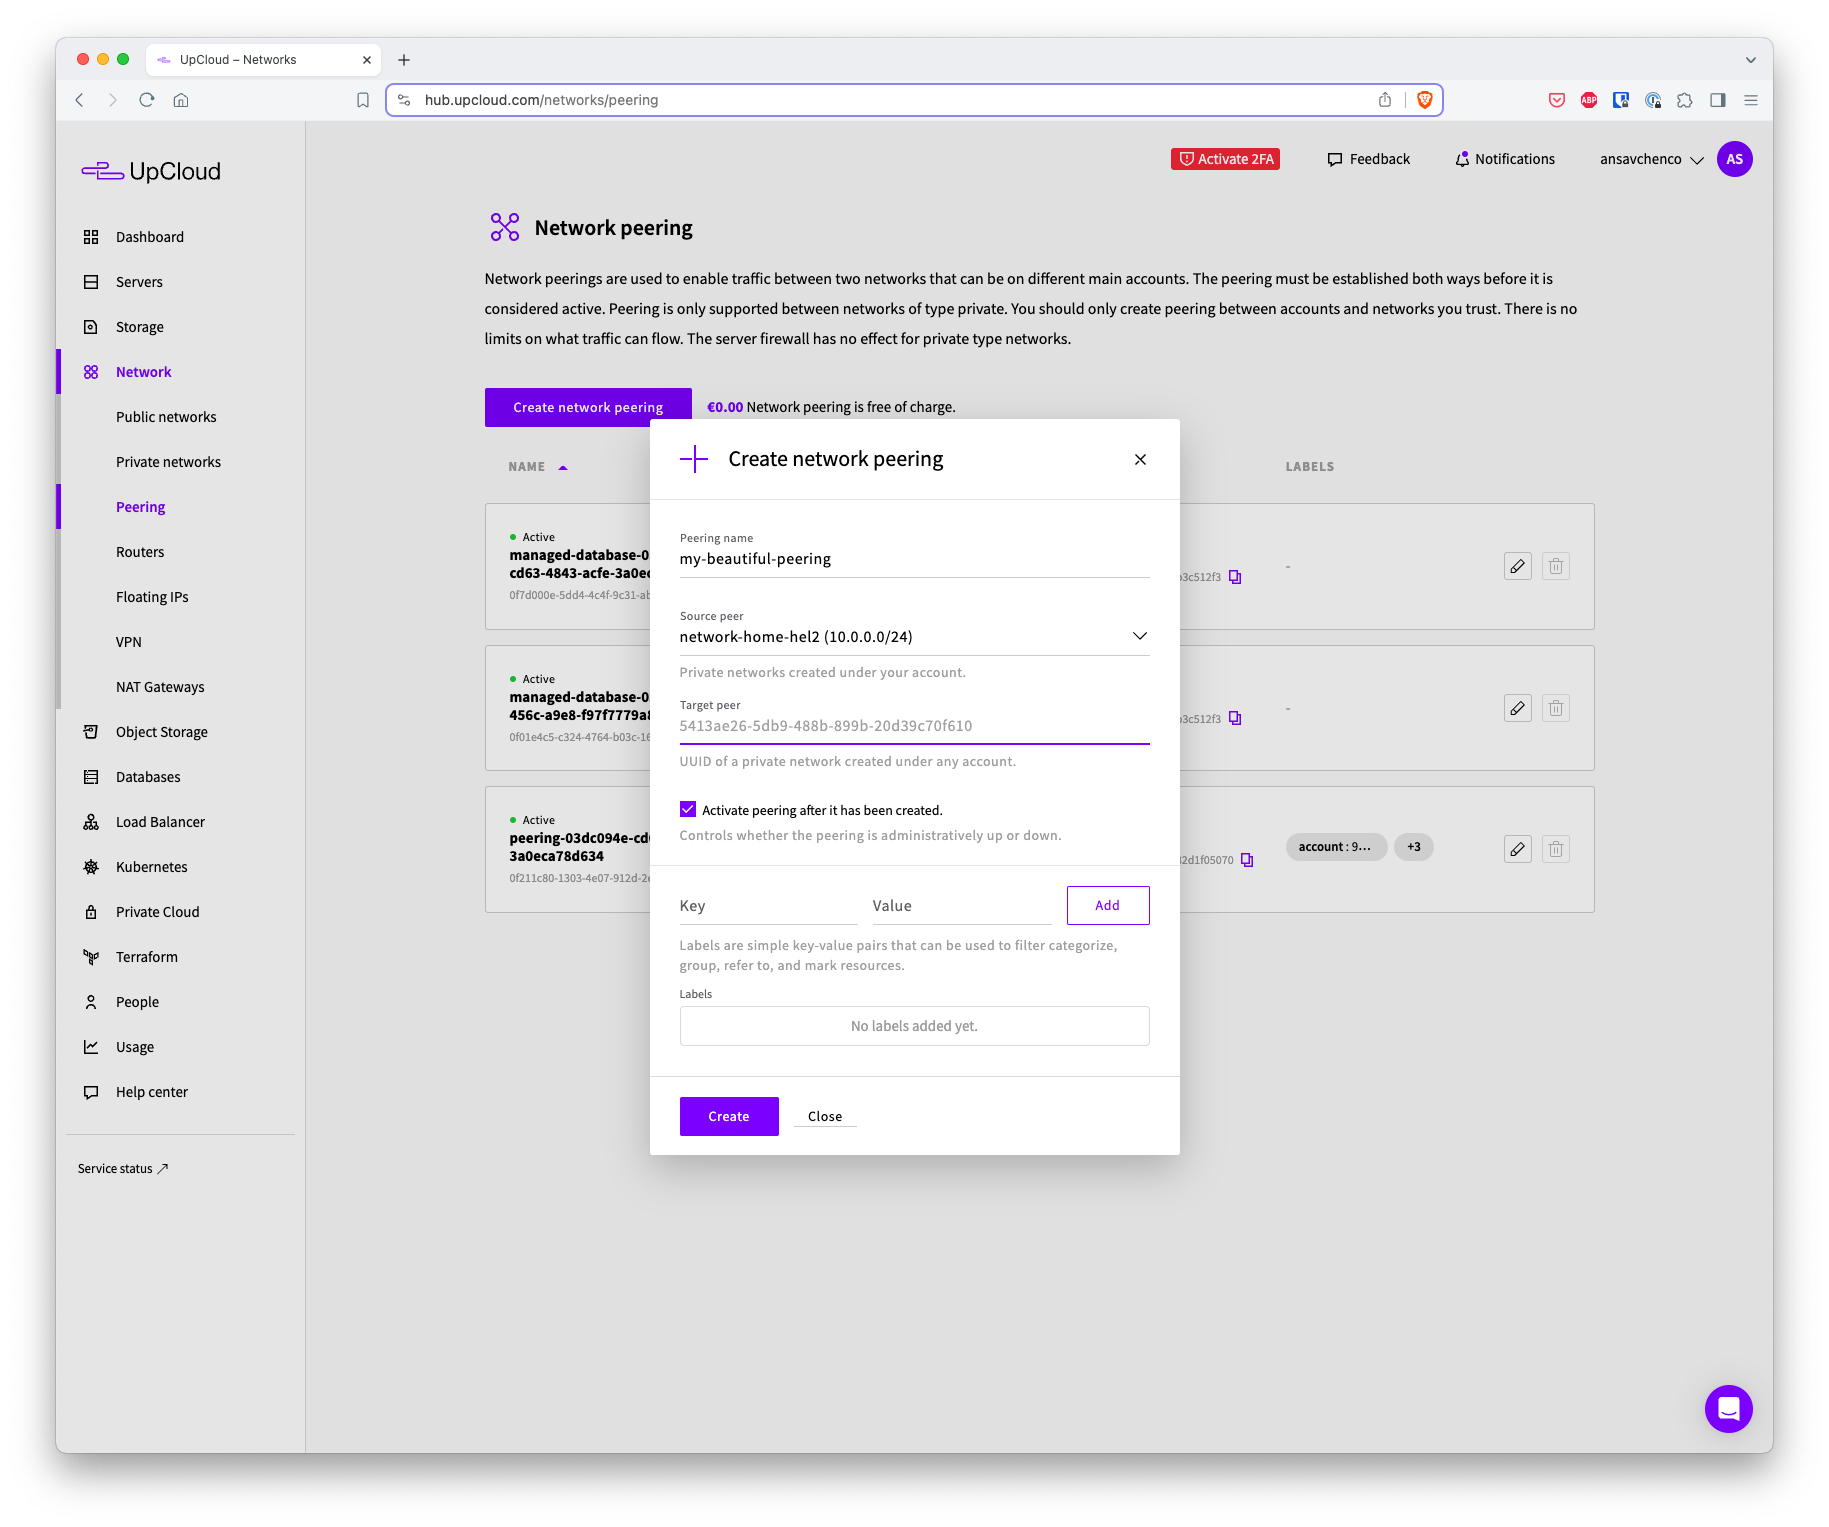1829x1527 pixels.
Task: Click the Activate 2FA button
Action: pos(1224,158)
